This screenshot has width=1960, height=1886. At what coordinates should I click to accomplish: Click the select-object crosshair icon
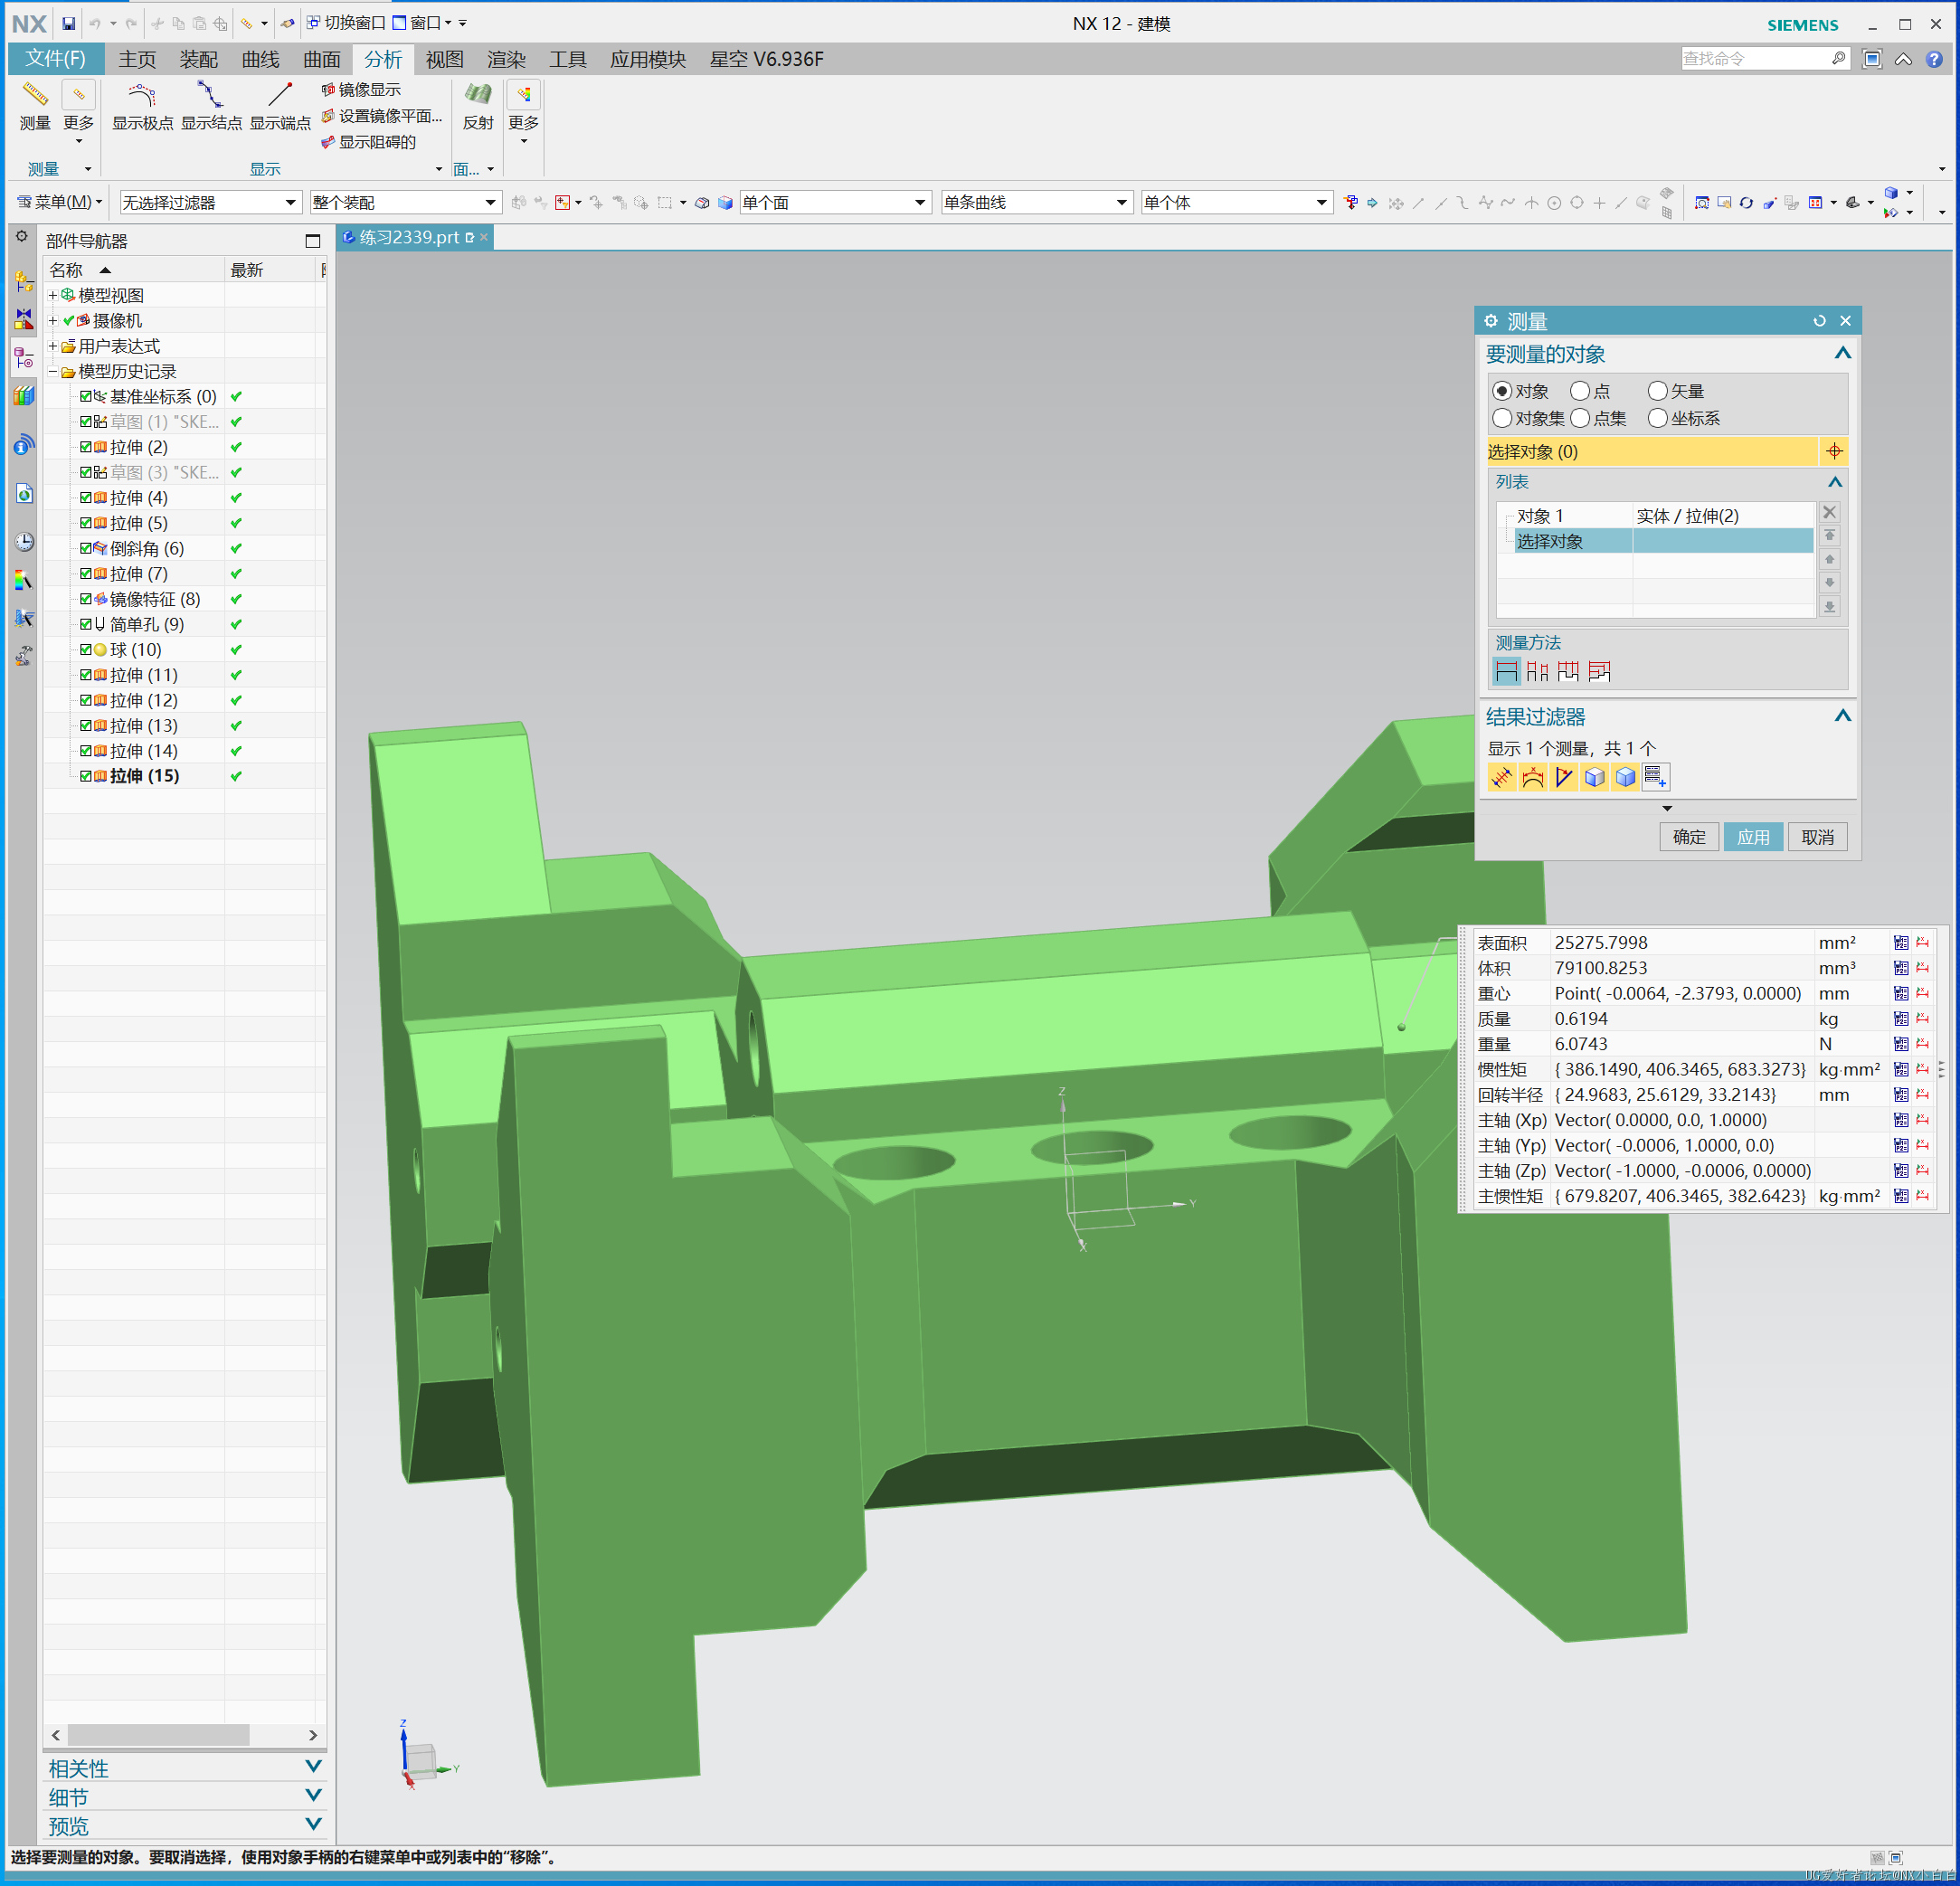(x=1834, y=451)
